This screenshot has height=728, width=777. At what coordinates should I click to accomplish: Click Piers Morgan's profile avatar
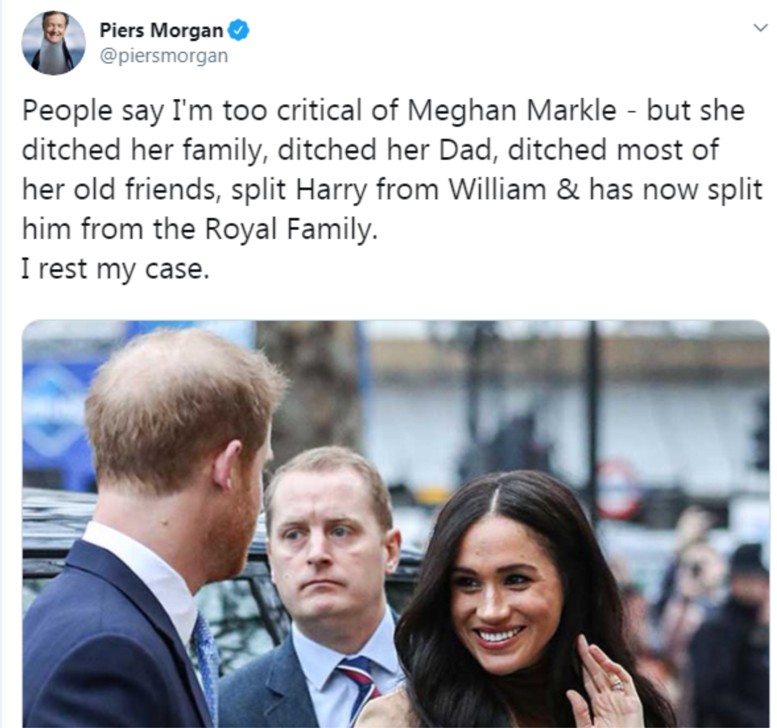pyautogui.click(x=53, y=44)
